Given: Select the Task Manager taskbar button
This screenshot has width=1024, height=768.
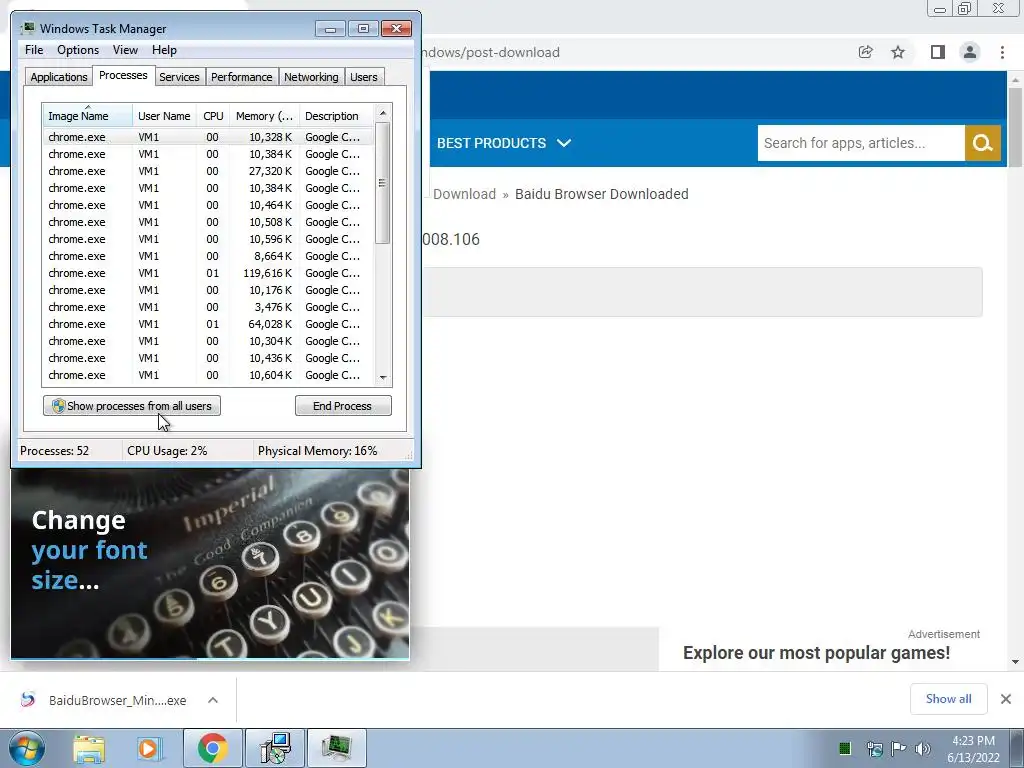Looking at the screenshot, I should [x=337, y=748].
